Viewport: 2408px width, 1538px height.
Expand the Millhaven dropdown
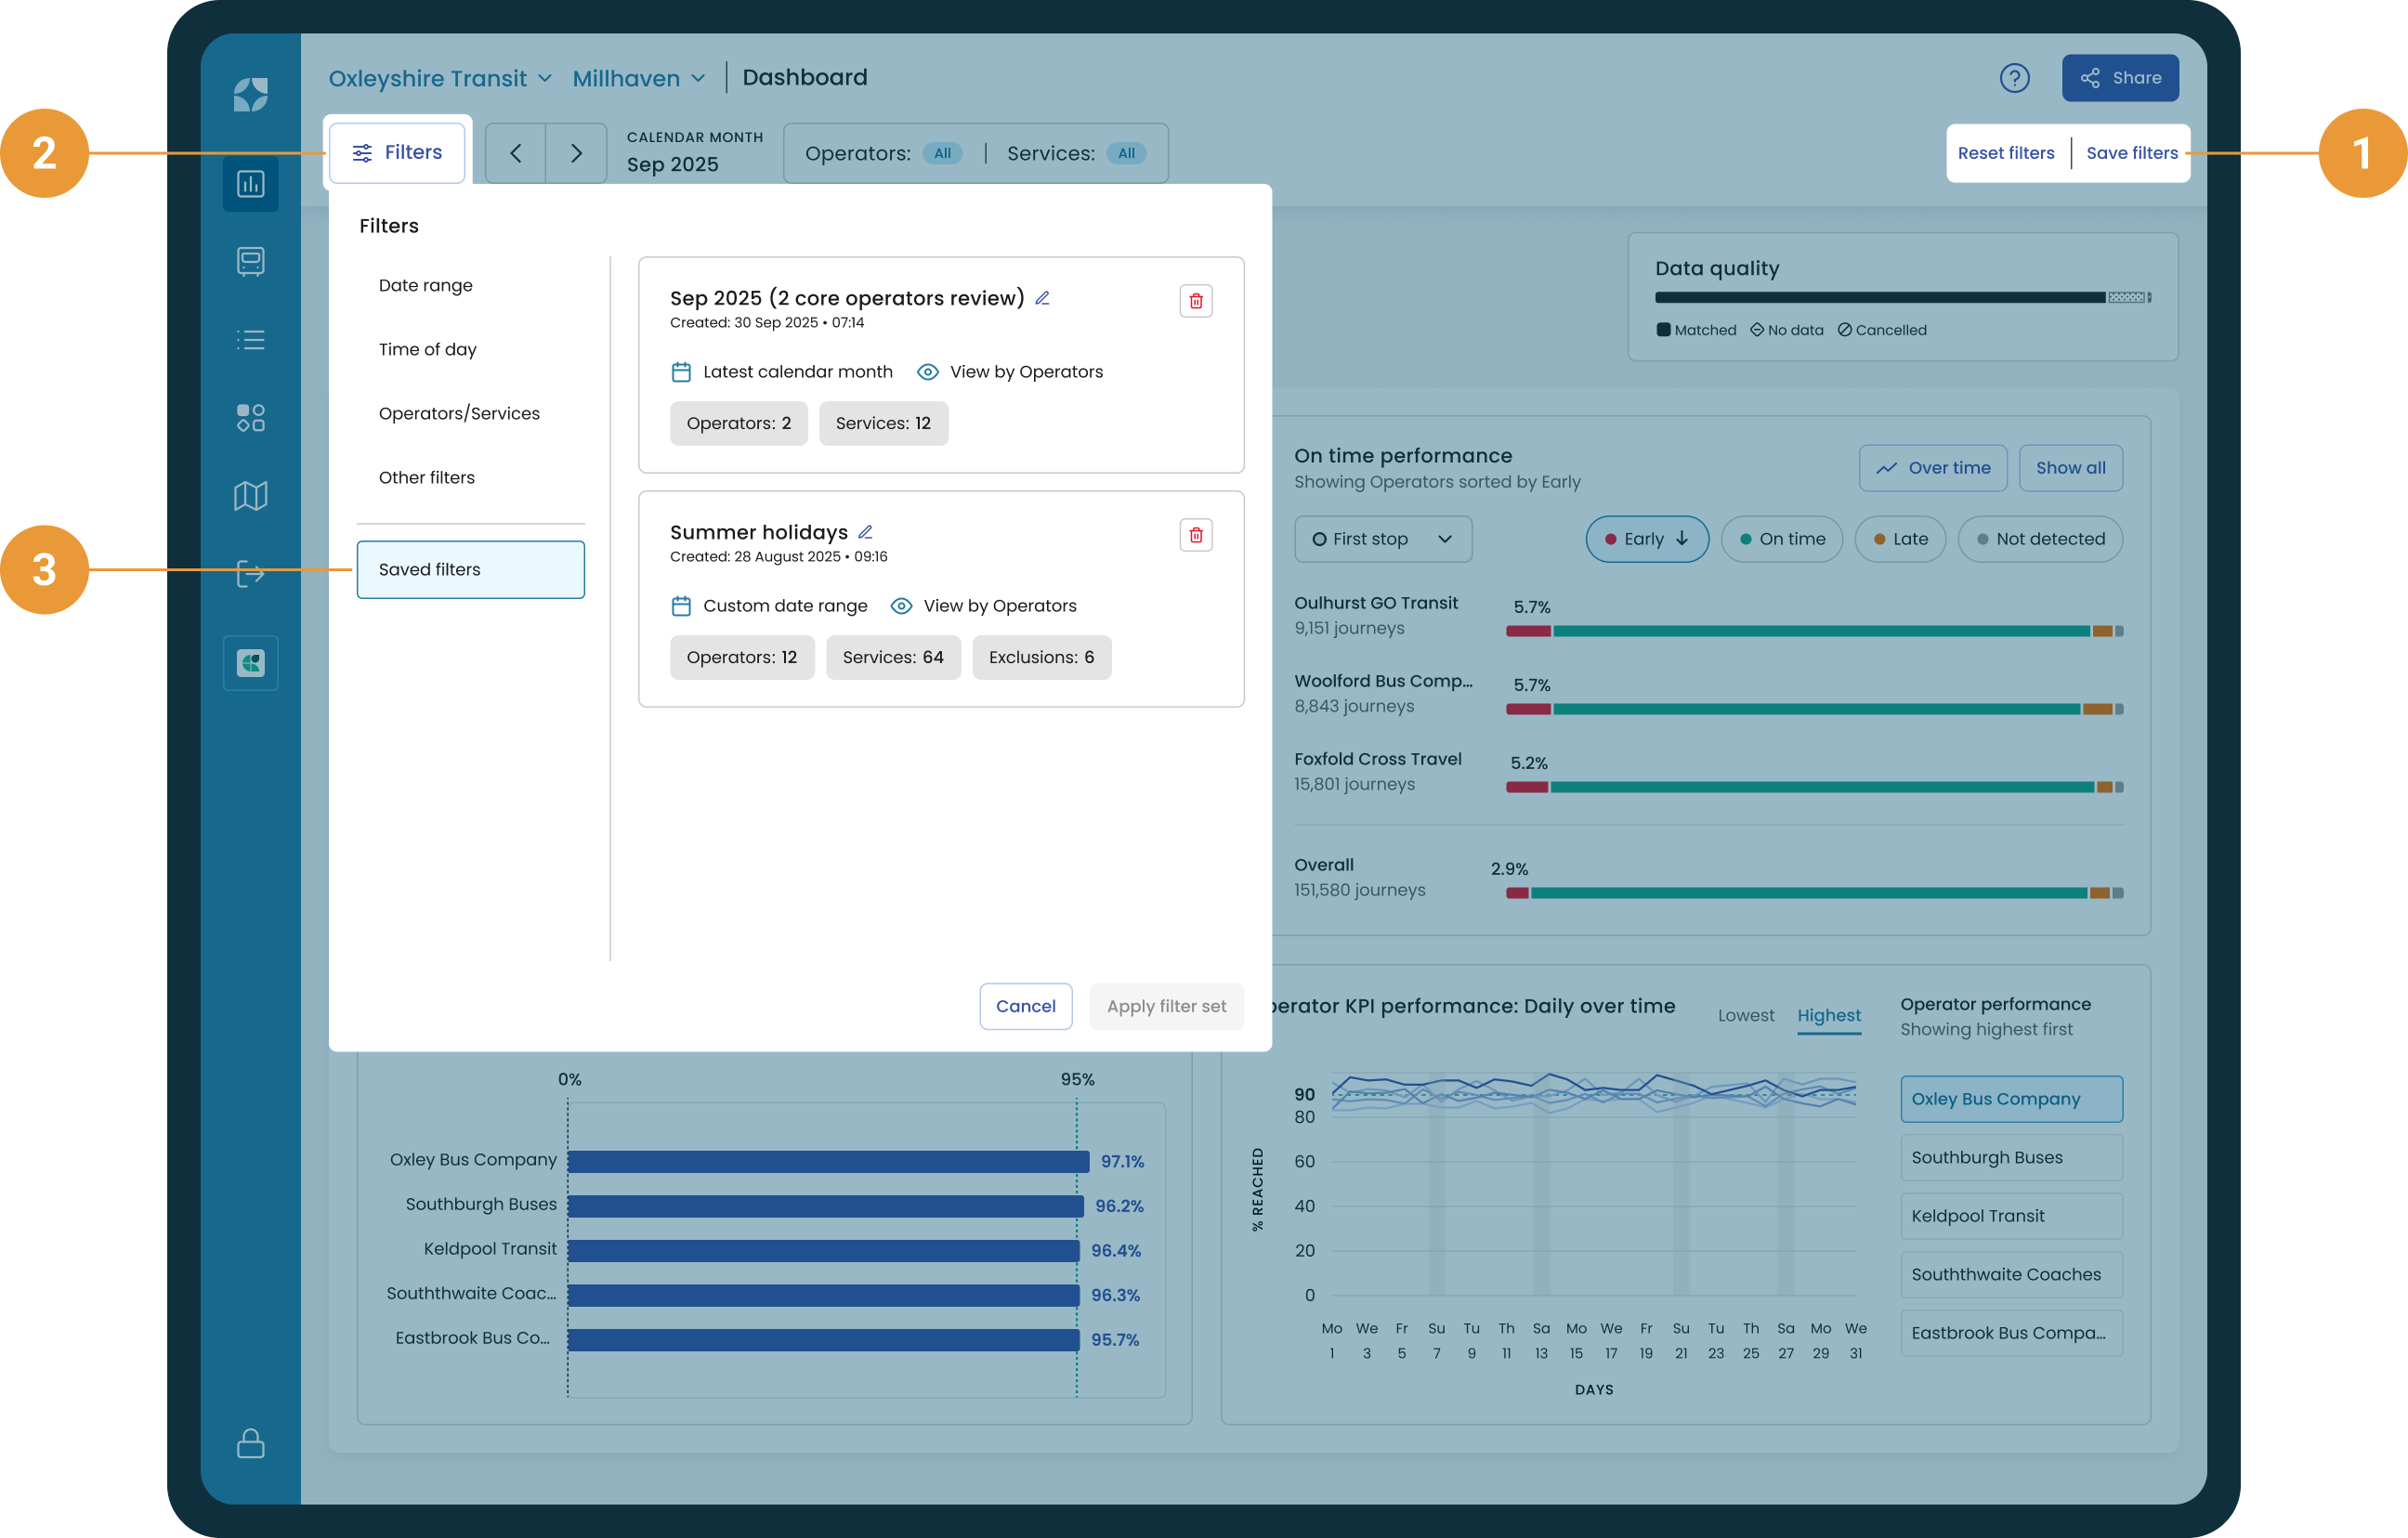(x=639, y=78)
